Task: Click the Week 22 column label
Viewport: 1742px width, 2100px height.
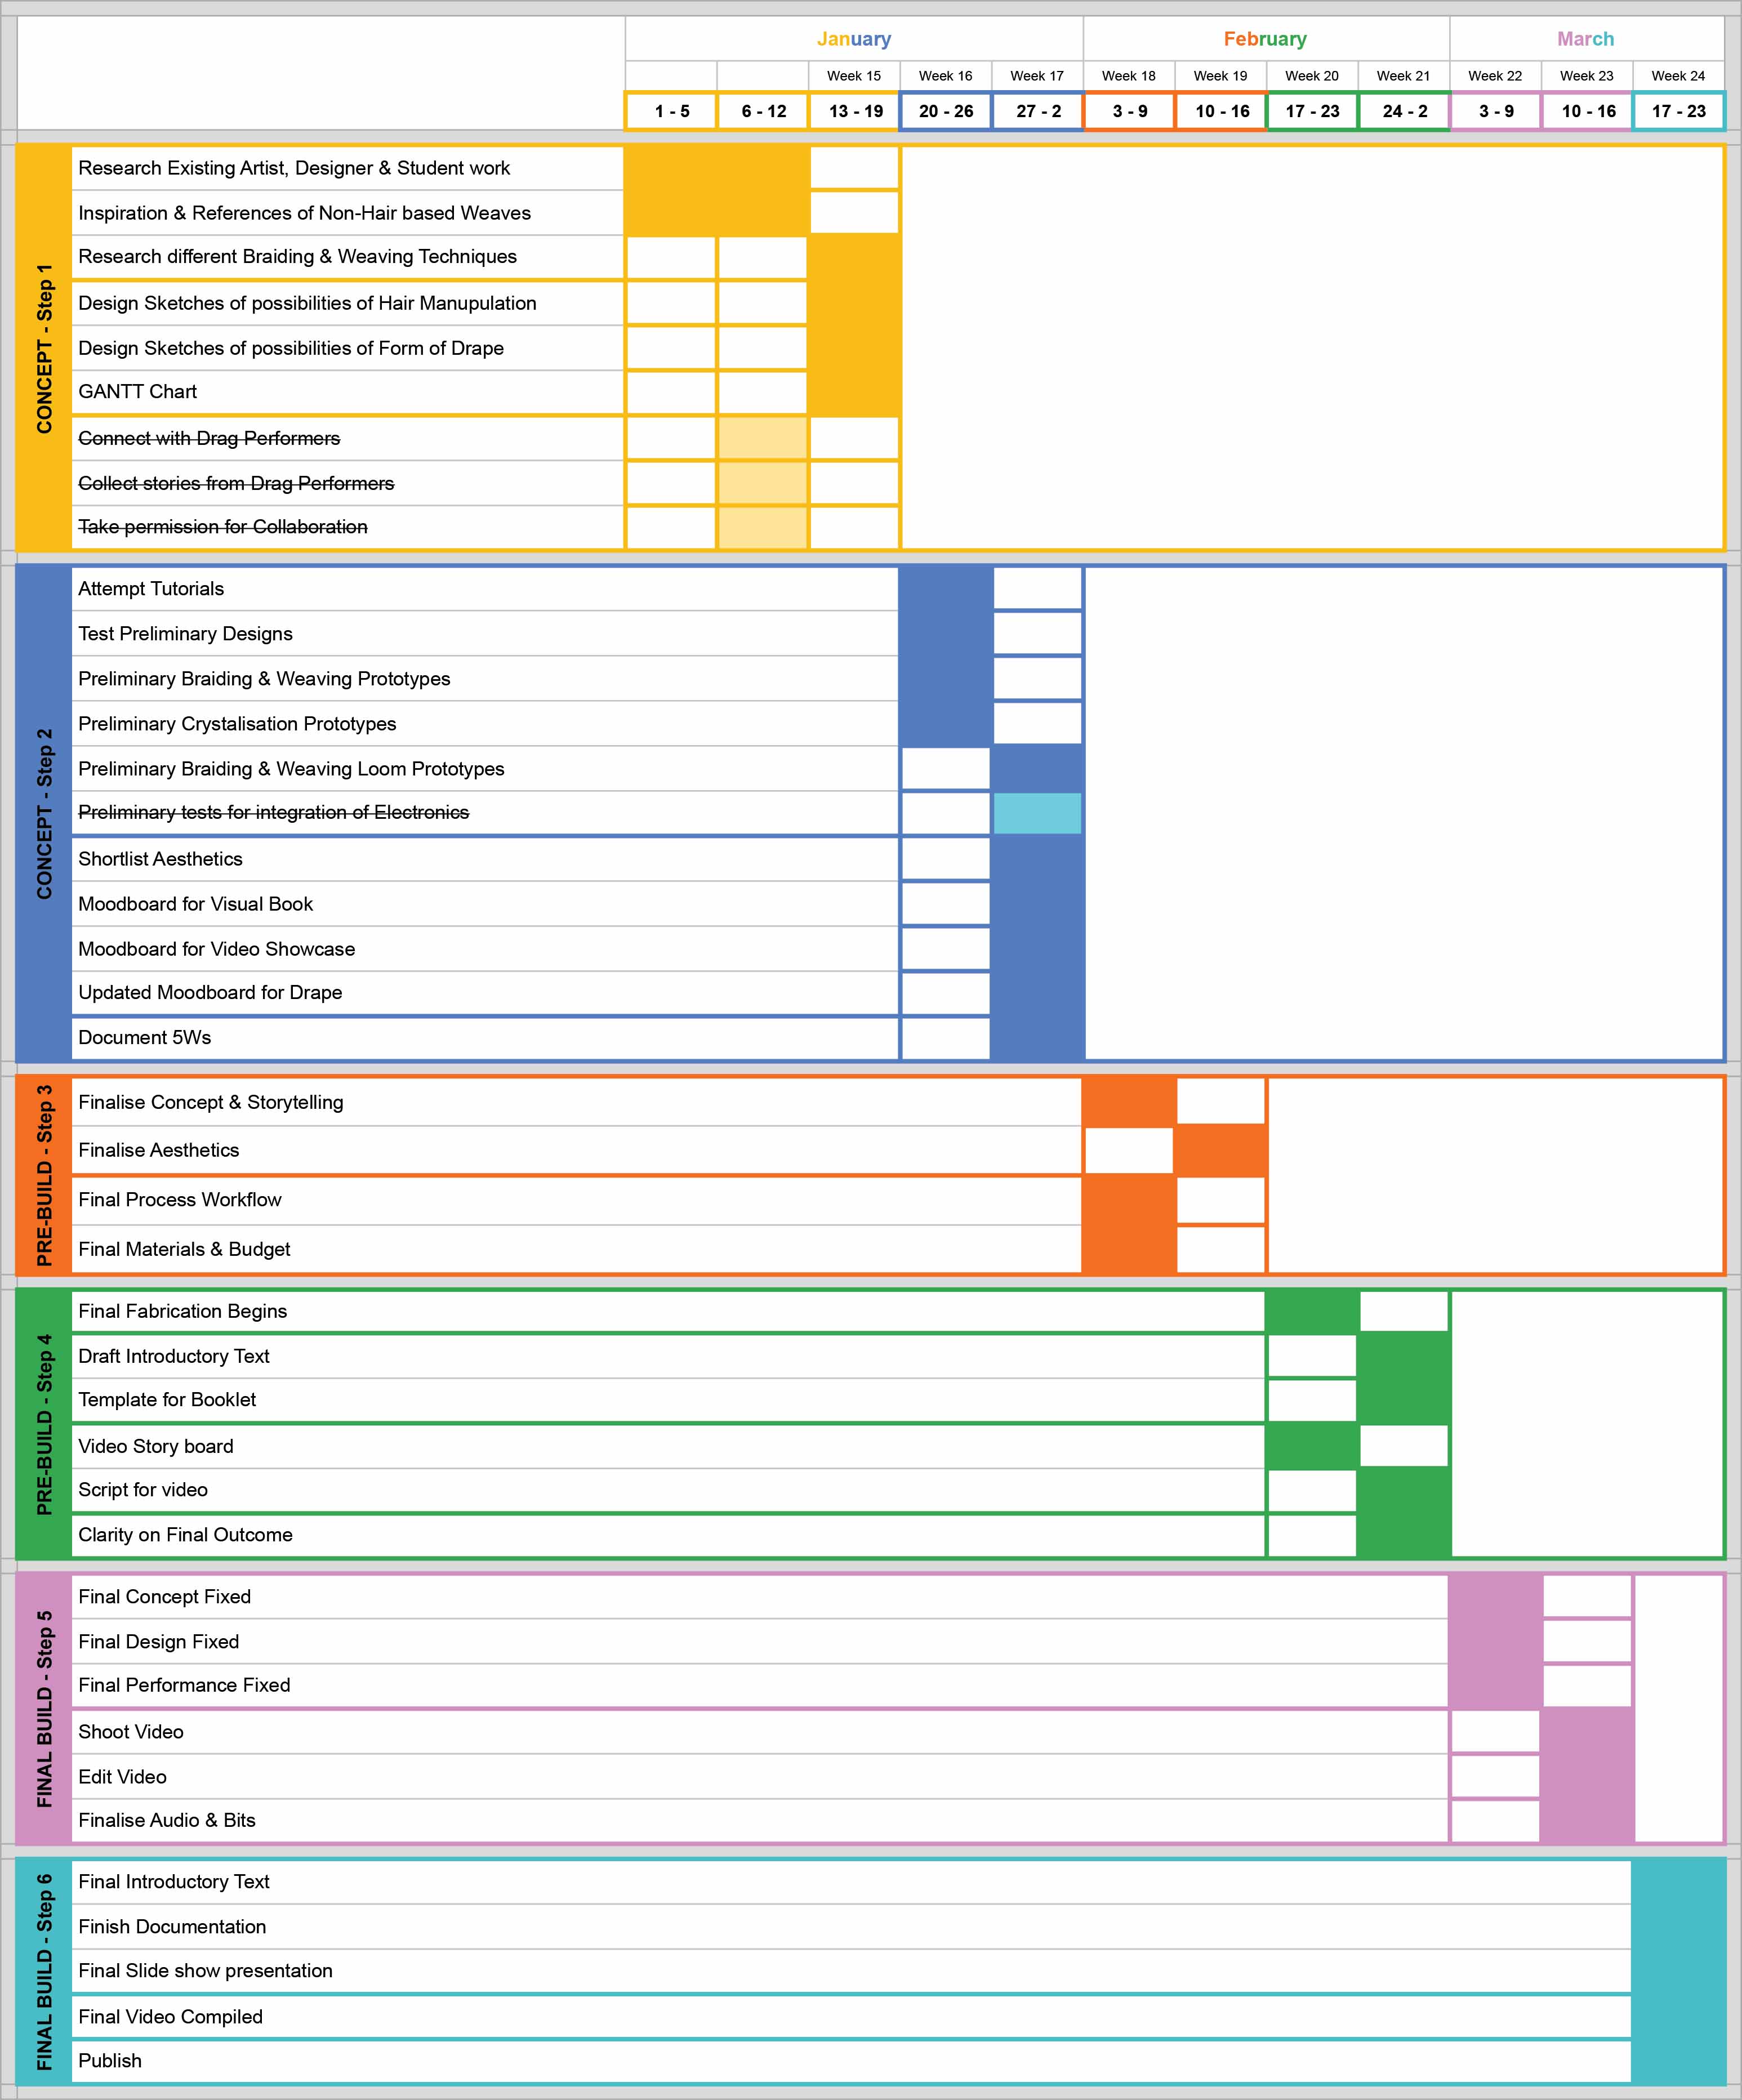Action: (x=1494, y=76)
